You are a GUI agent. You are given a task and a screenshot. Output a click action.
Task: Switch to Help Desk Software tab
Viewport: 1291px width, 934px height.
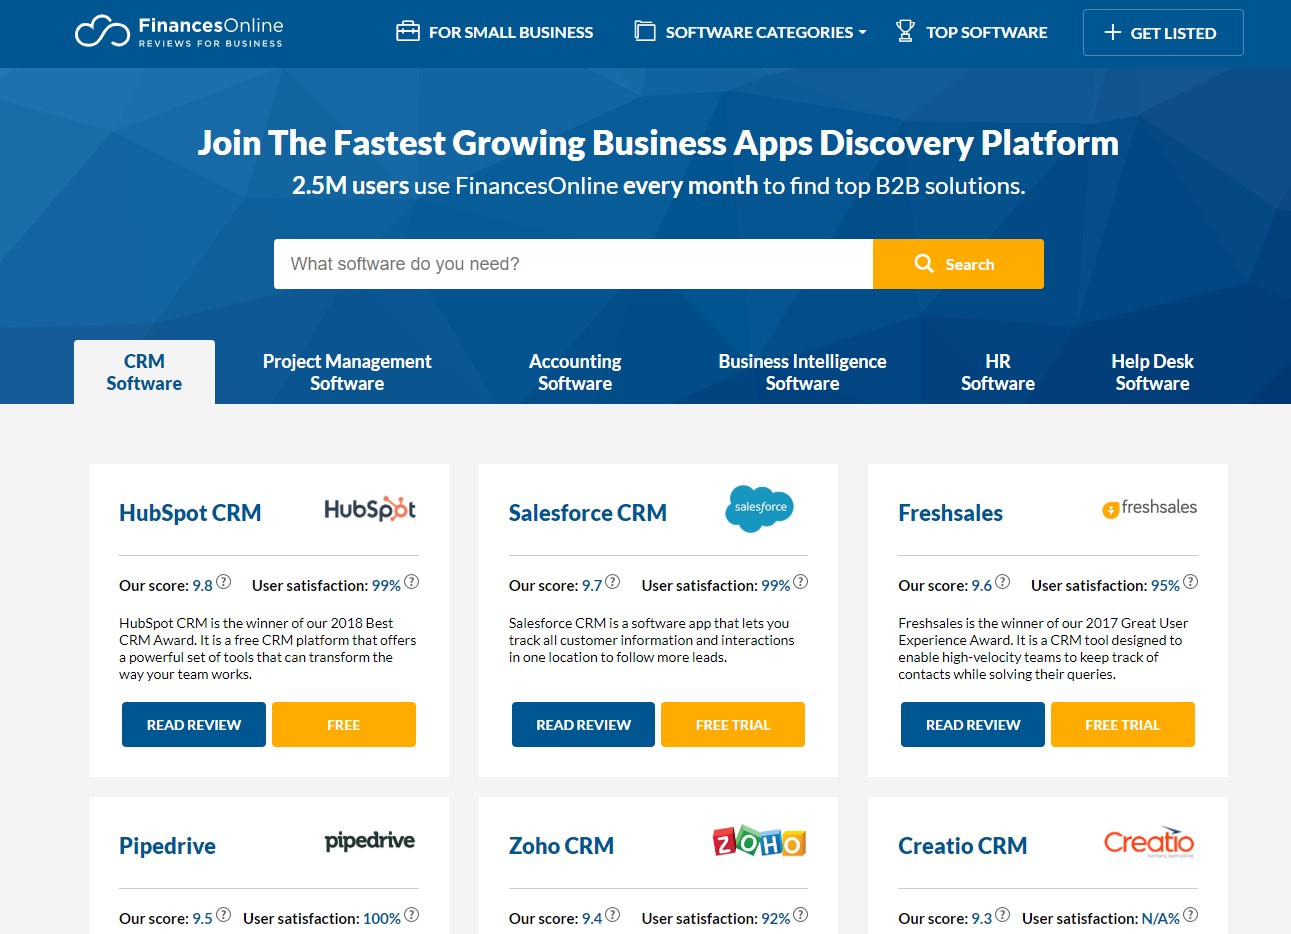click(x=1152, y=372)
